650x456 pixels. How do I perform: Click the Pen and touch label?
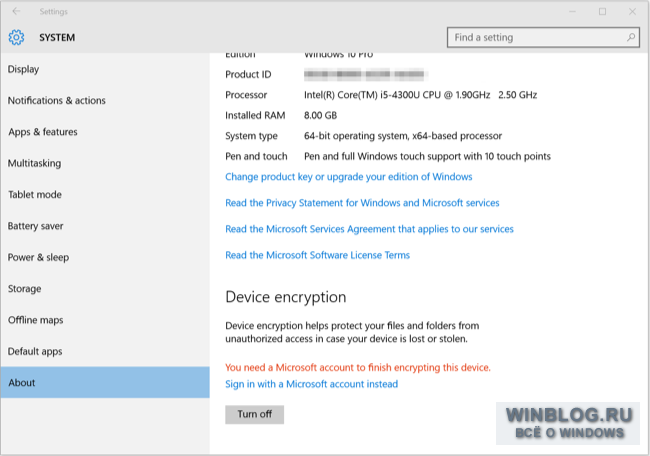click(256, 156)
